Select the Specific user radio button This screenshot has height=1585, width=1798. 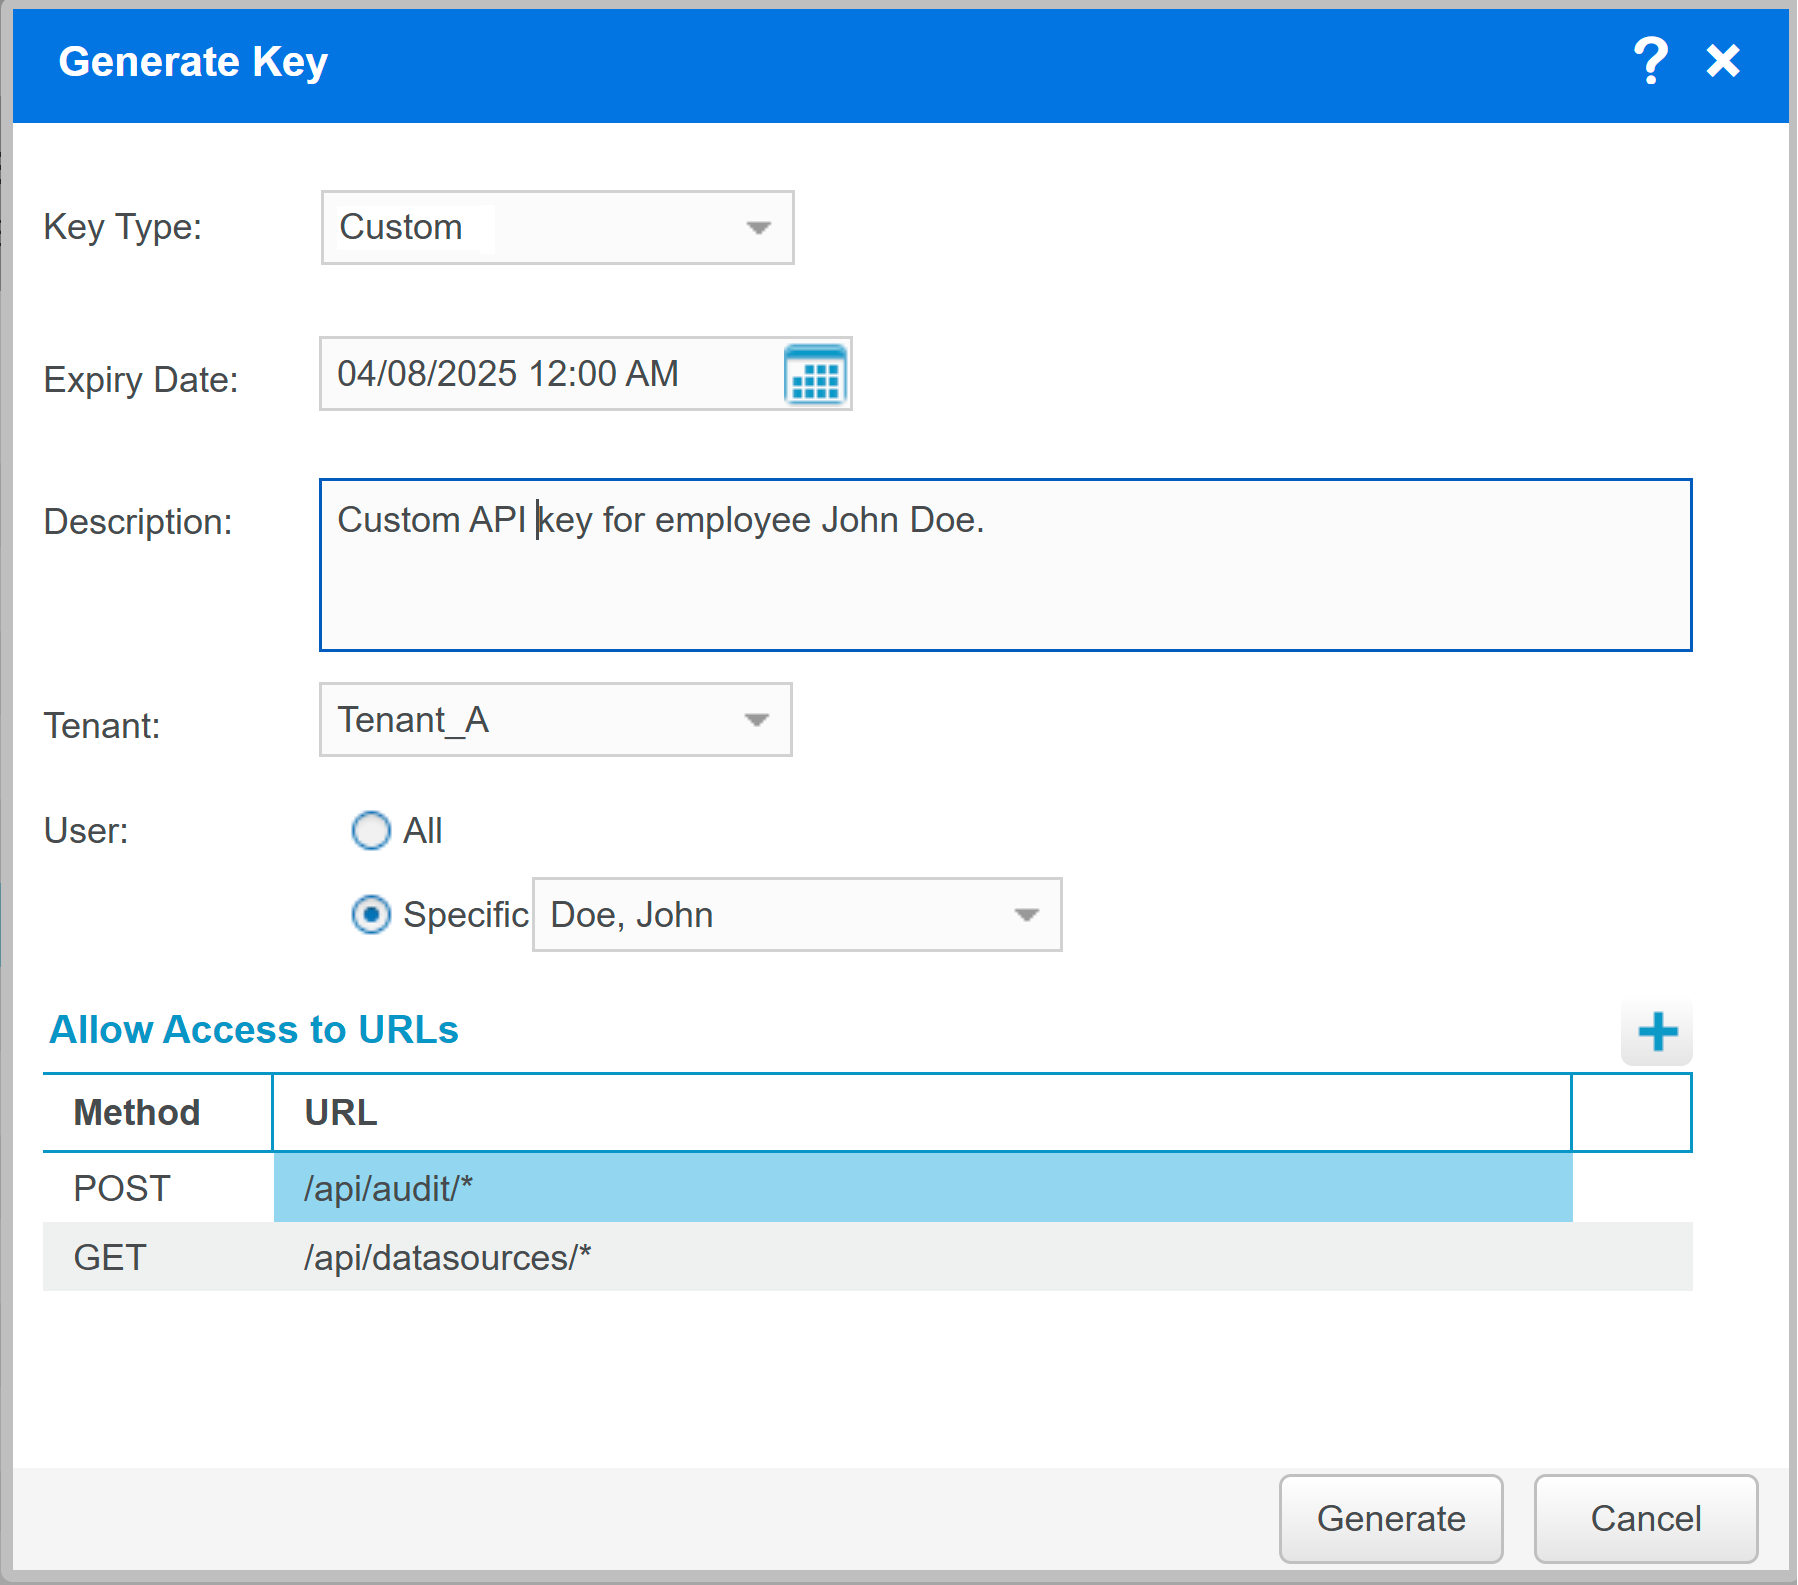point(371,914)
